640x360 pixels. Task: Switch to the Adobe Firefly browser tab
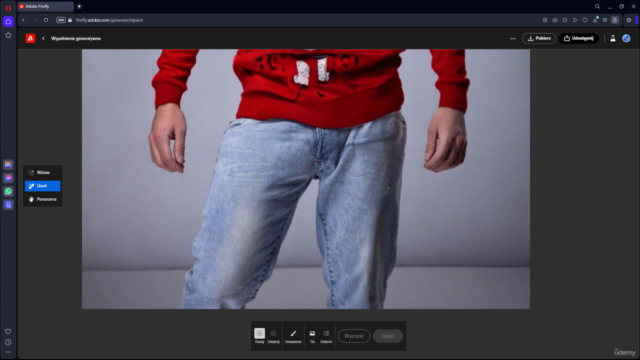pyautogui.click(x=46, y=6)
